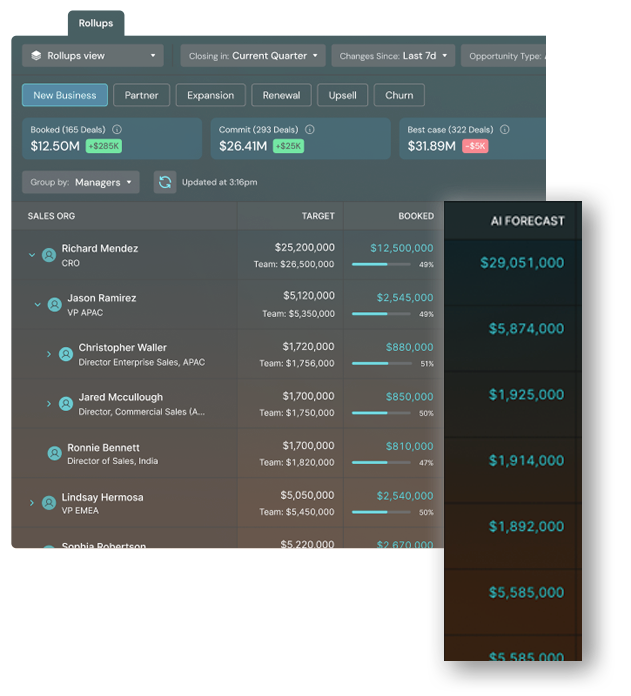Expand the Jared Mccullough row
The width and height of the screenshot is (631, 696).
[49, 404]
